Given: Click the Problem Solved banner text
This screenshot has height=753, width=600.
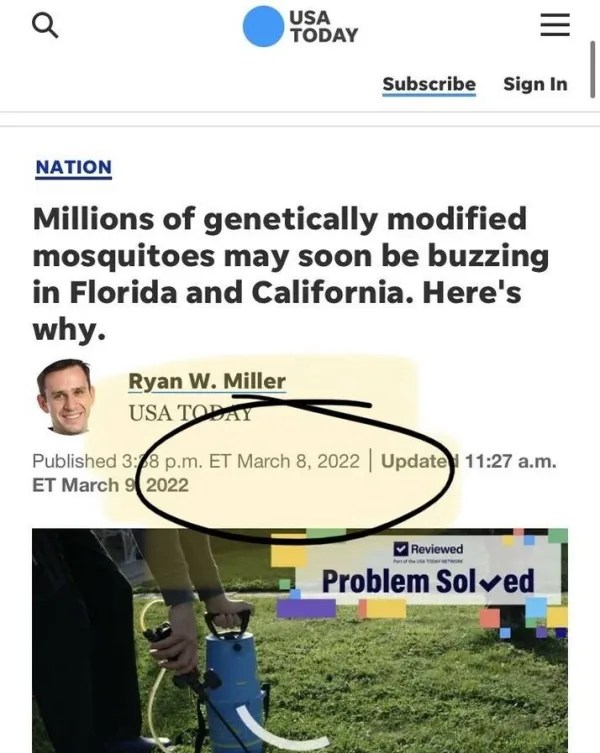Looking at the screenshot, I should (x=428, y=581).
